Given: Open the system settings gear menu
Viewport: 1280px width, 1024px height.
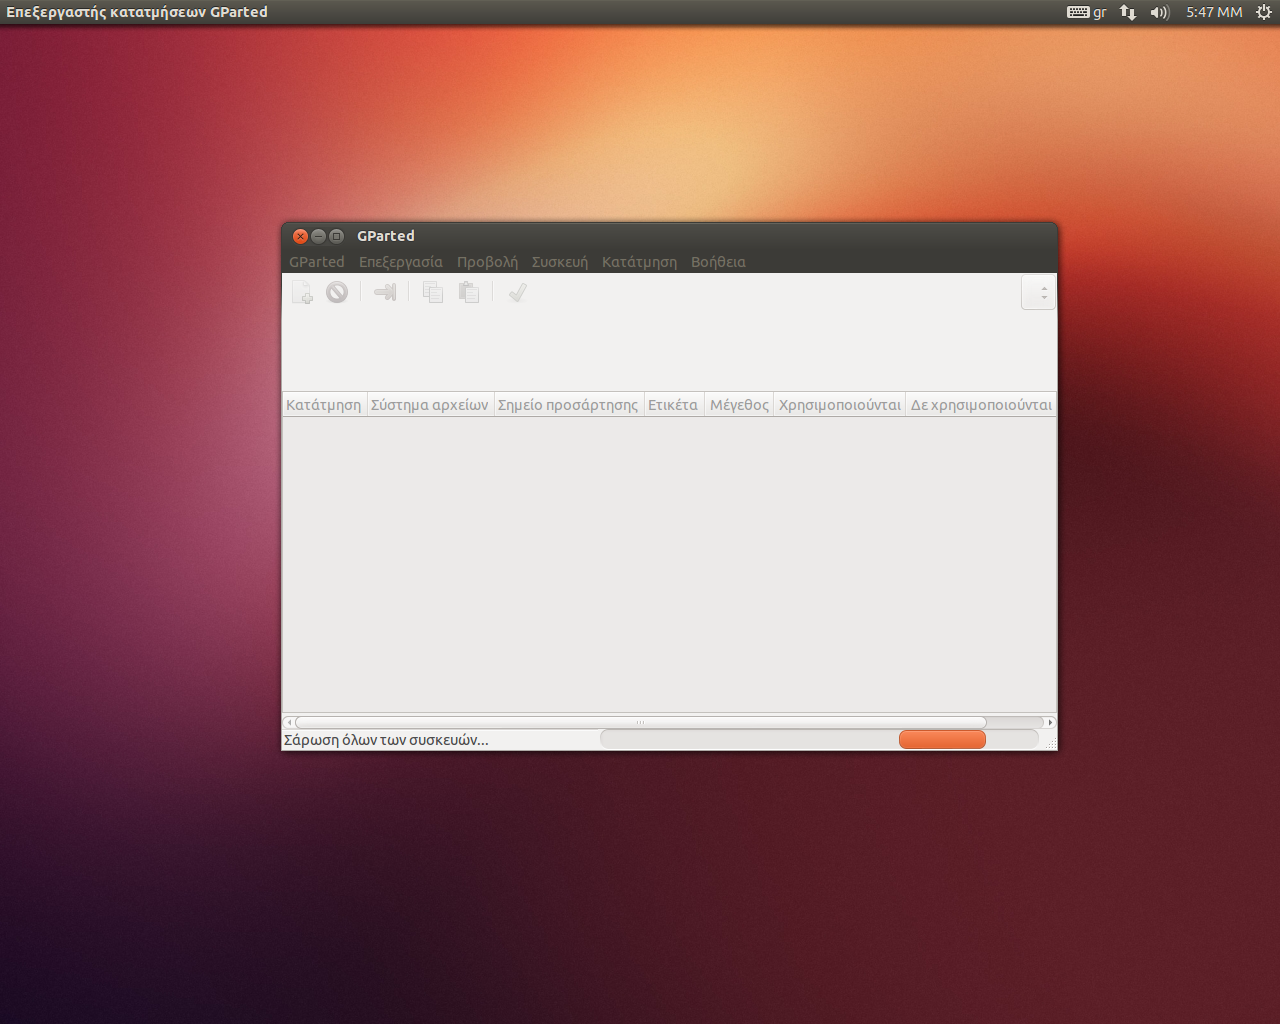Looking at the screenshot, I should click(x=1263, y=12).
